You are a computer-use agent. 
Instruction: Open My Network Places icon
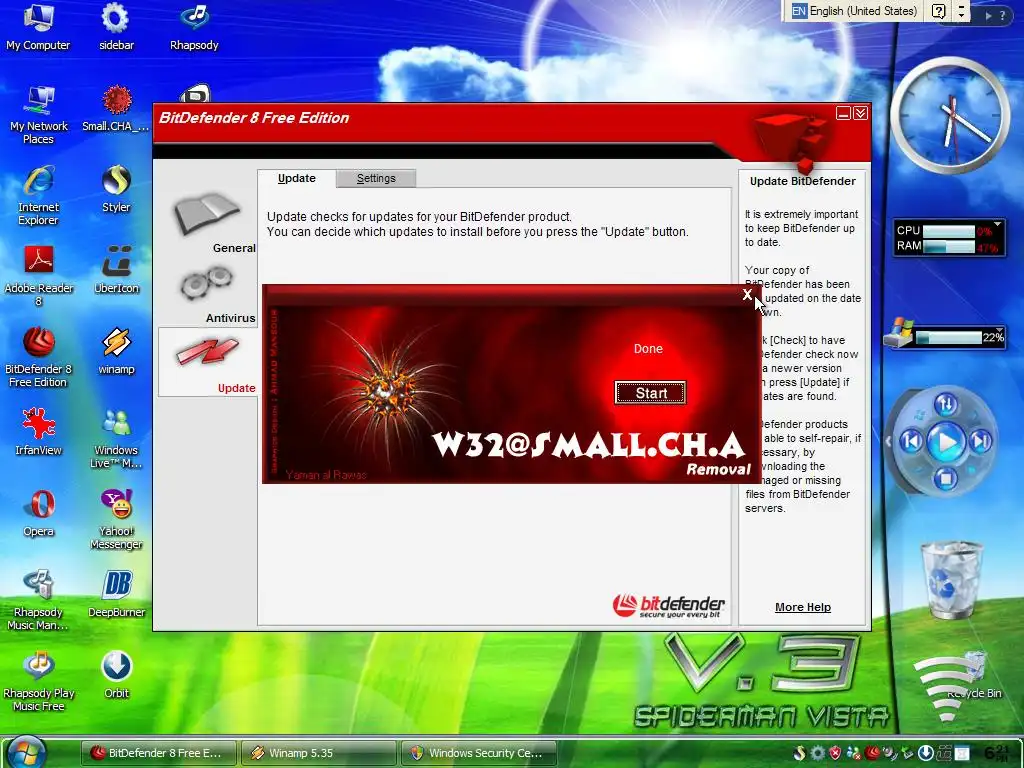tap(39, 115)
